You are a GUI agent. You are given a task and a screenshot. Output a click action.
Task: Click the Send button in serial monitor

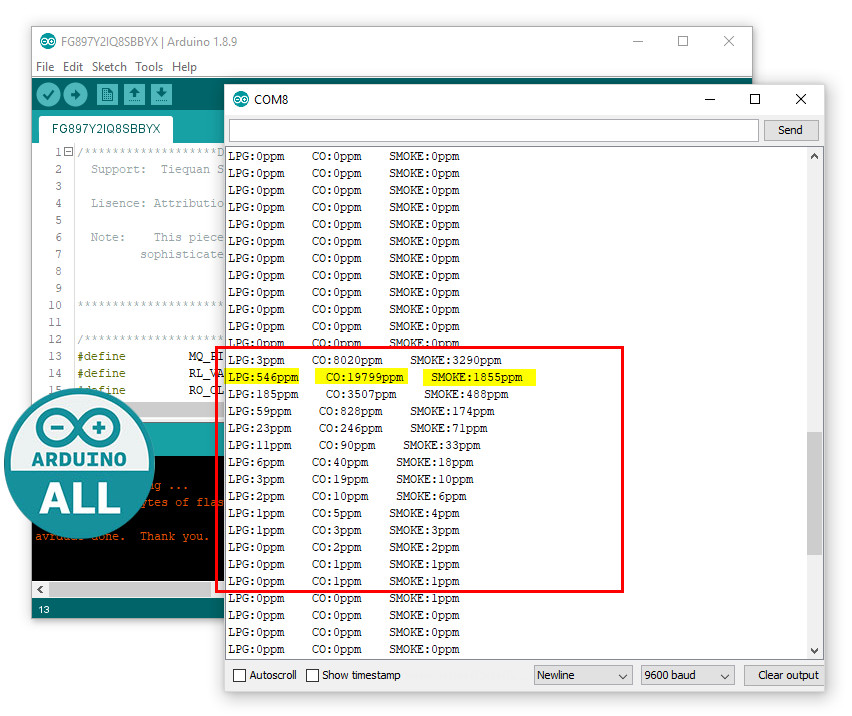coord(791,130)
